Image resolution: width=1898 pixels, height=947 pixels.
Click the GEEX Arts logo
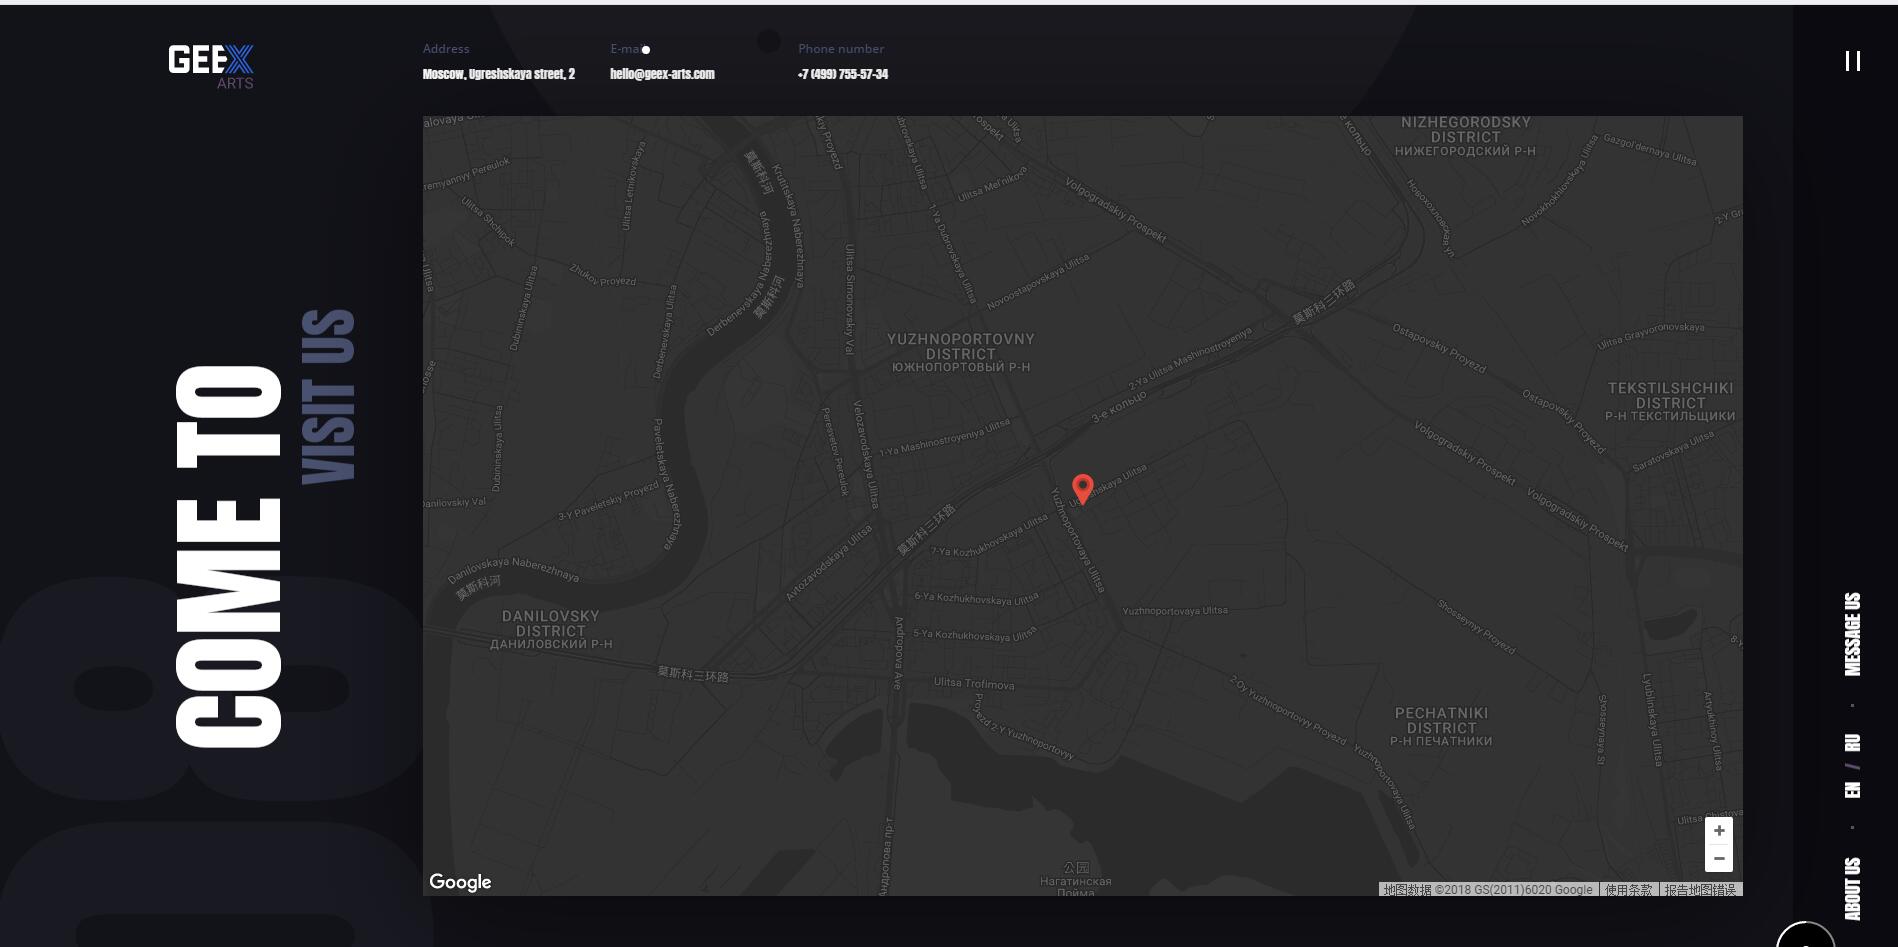[211, 66]
